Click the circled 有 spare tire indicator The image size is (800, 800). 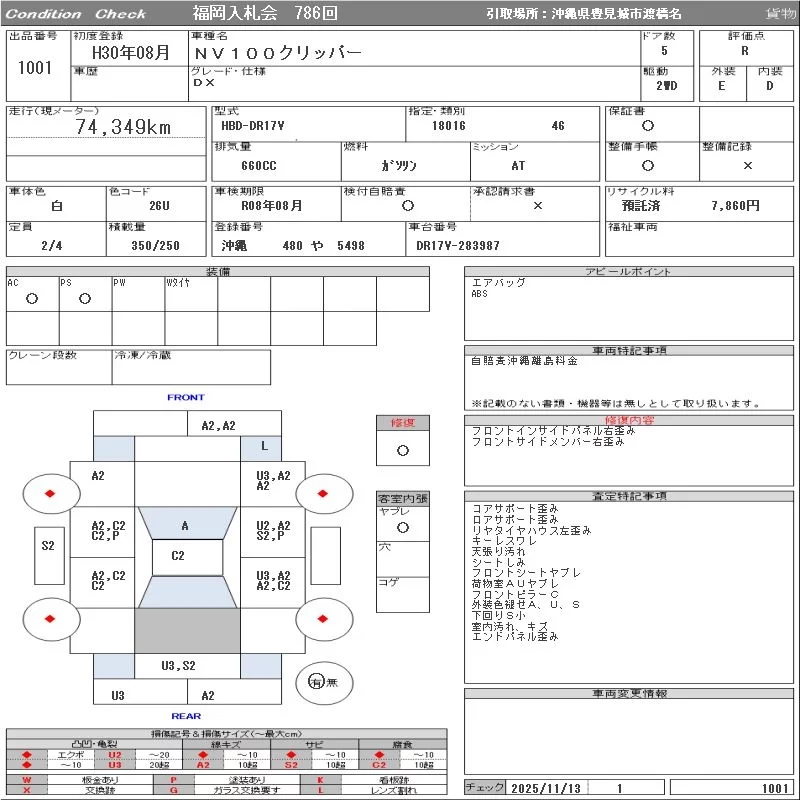tap(316, 682)
